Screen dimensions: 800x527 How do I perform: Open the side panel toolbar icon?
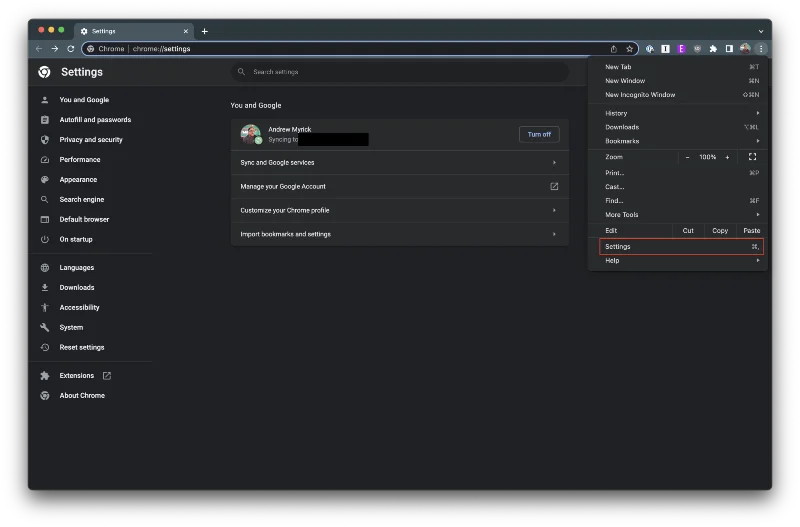729,48
